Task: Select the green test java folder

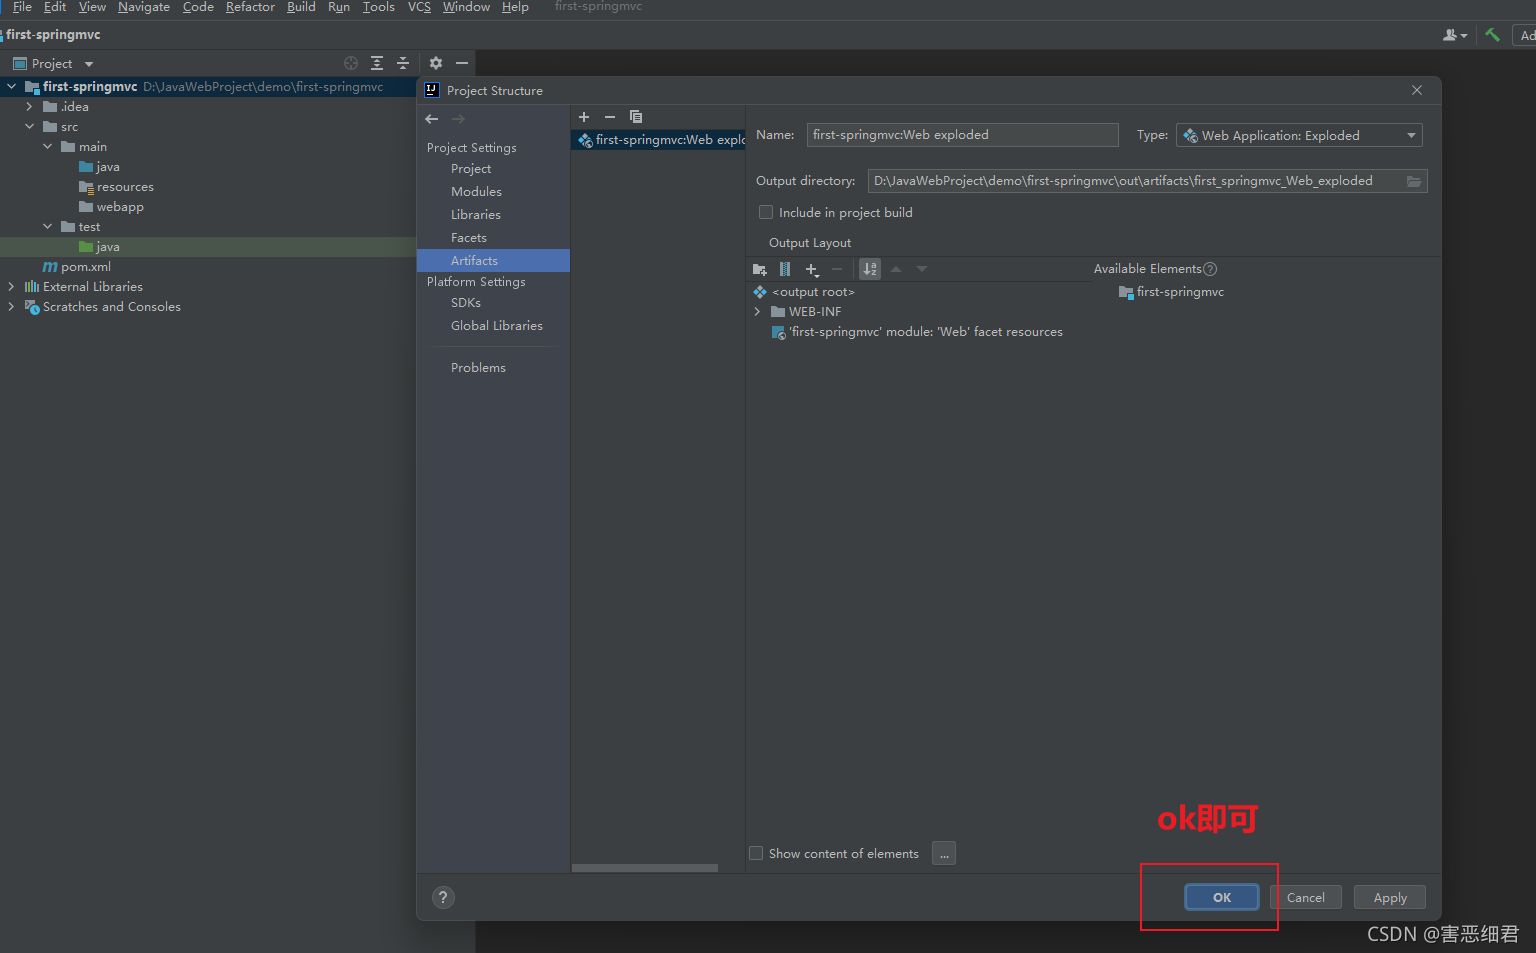Action: pyautogui.click(x=99, y=247)
